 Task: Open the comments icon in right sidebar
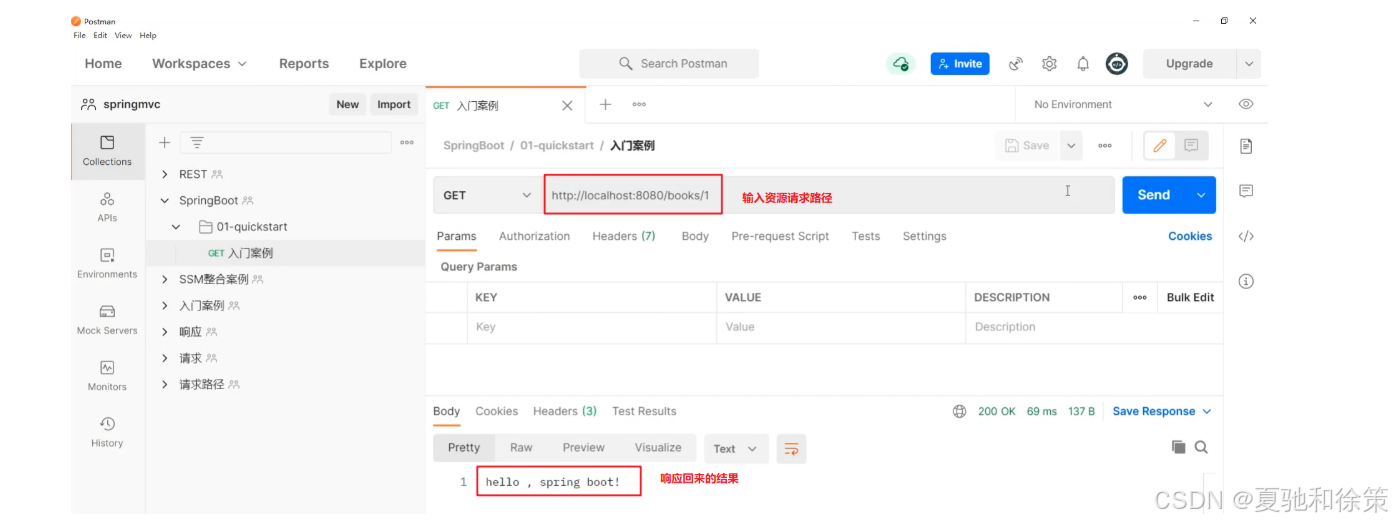tap(1246, 191)
